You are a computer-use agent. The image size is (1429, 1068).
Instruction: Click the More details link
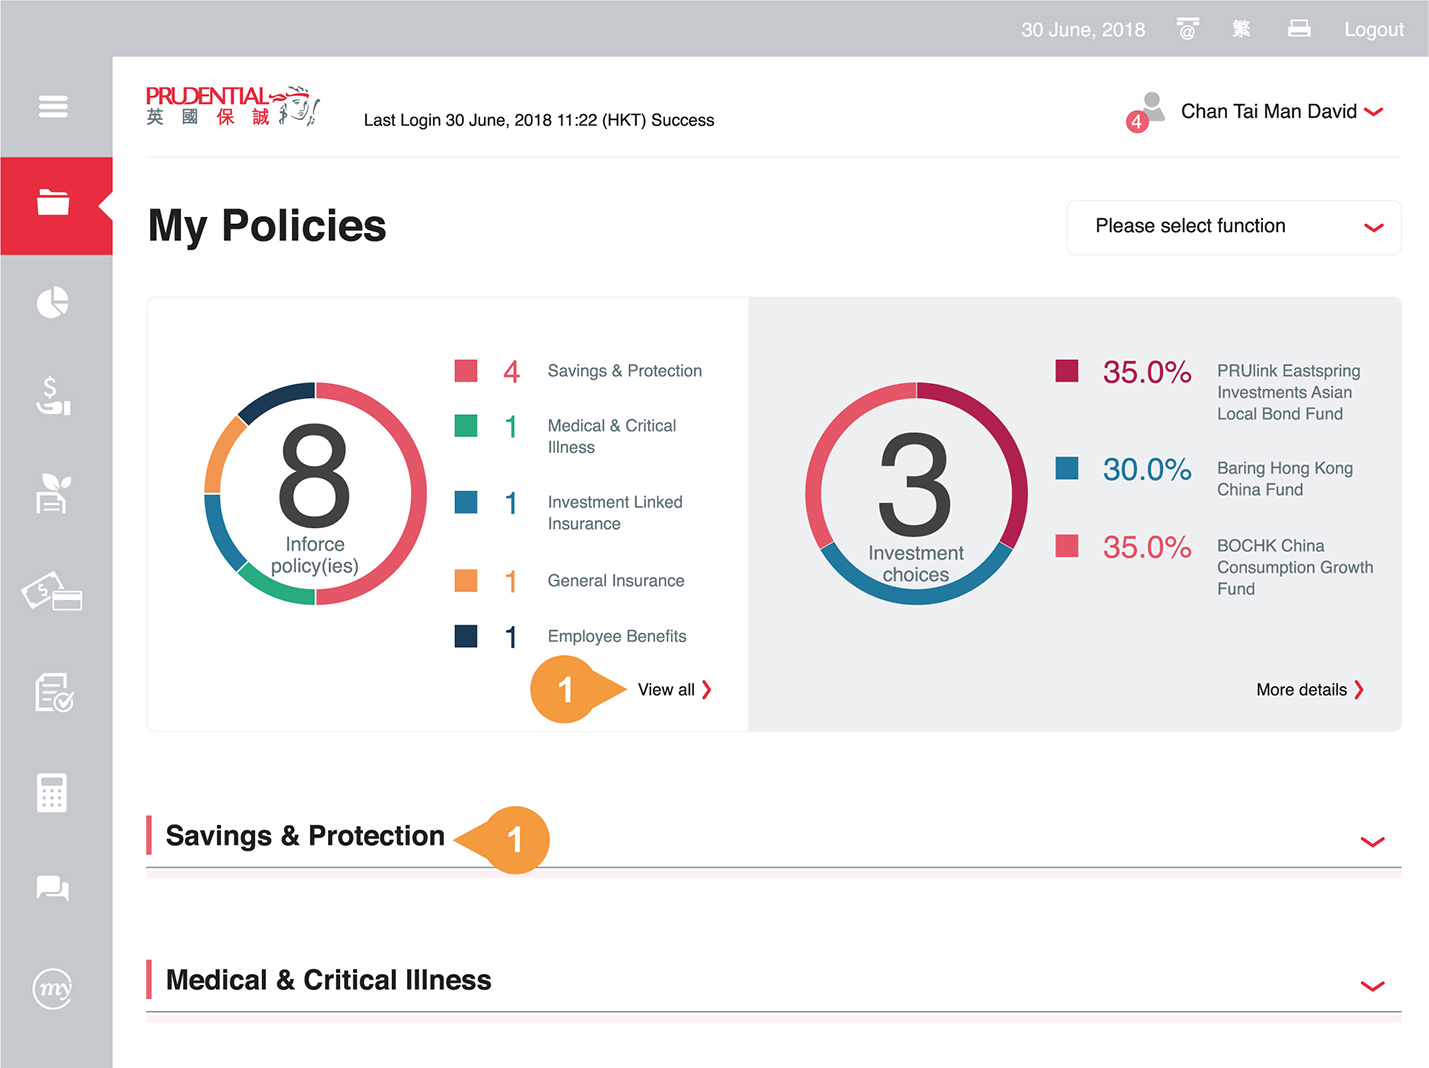click(1310, 690)
